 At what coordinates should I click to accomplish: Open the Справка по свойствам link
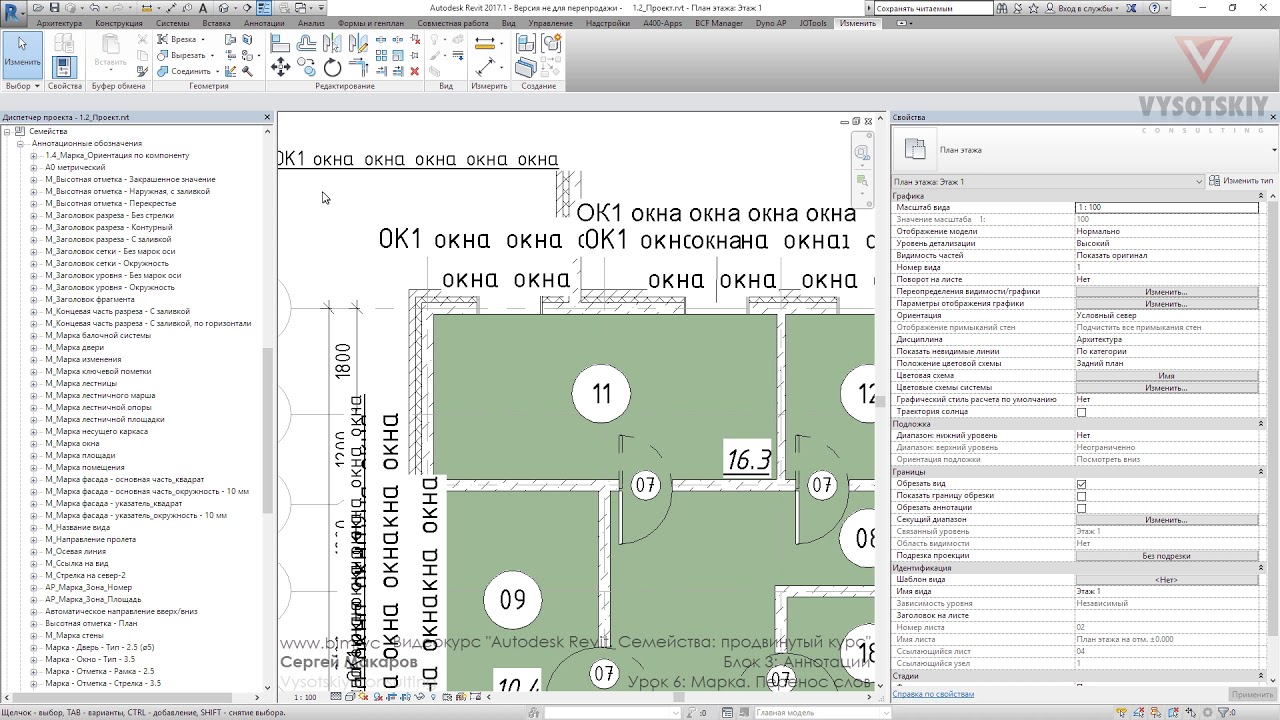point(933,694)
